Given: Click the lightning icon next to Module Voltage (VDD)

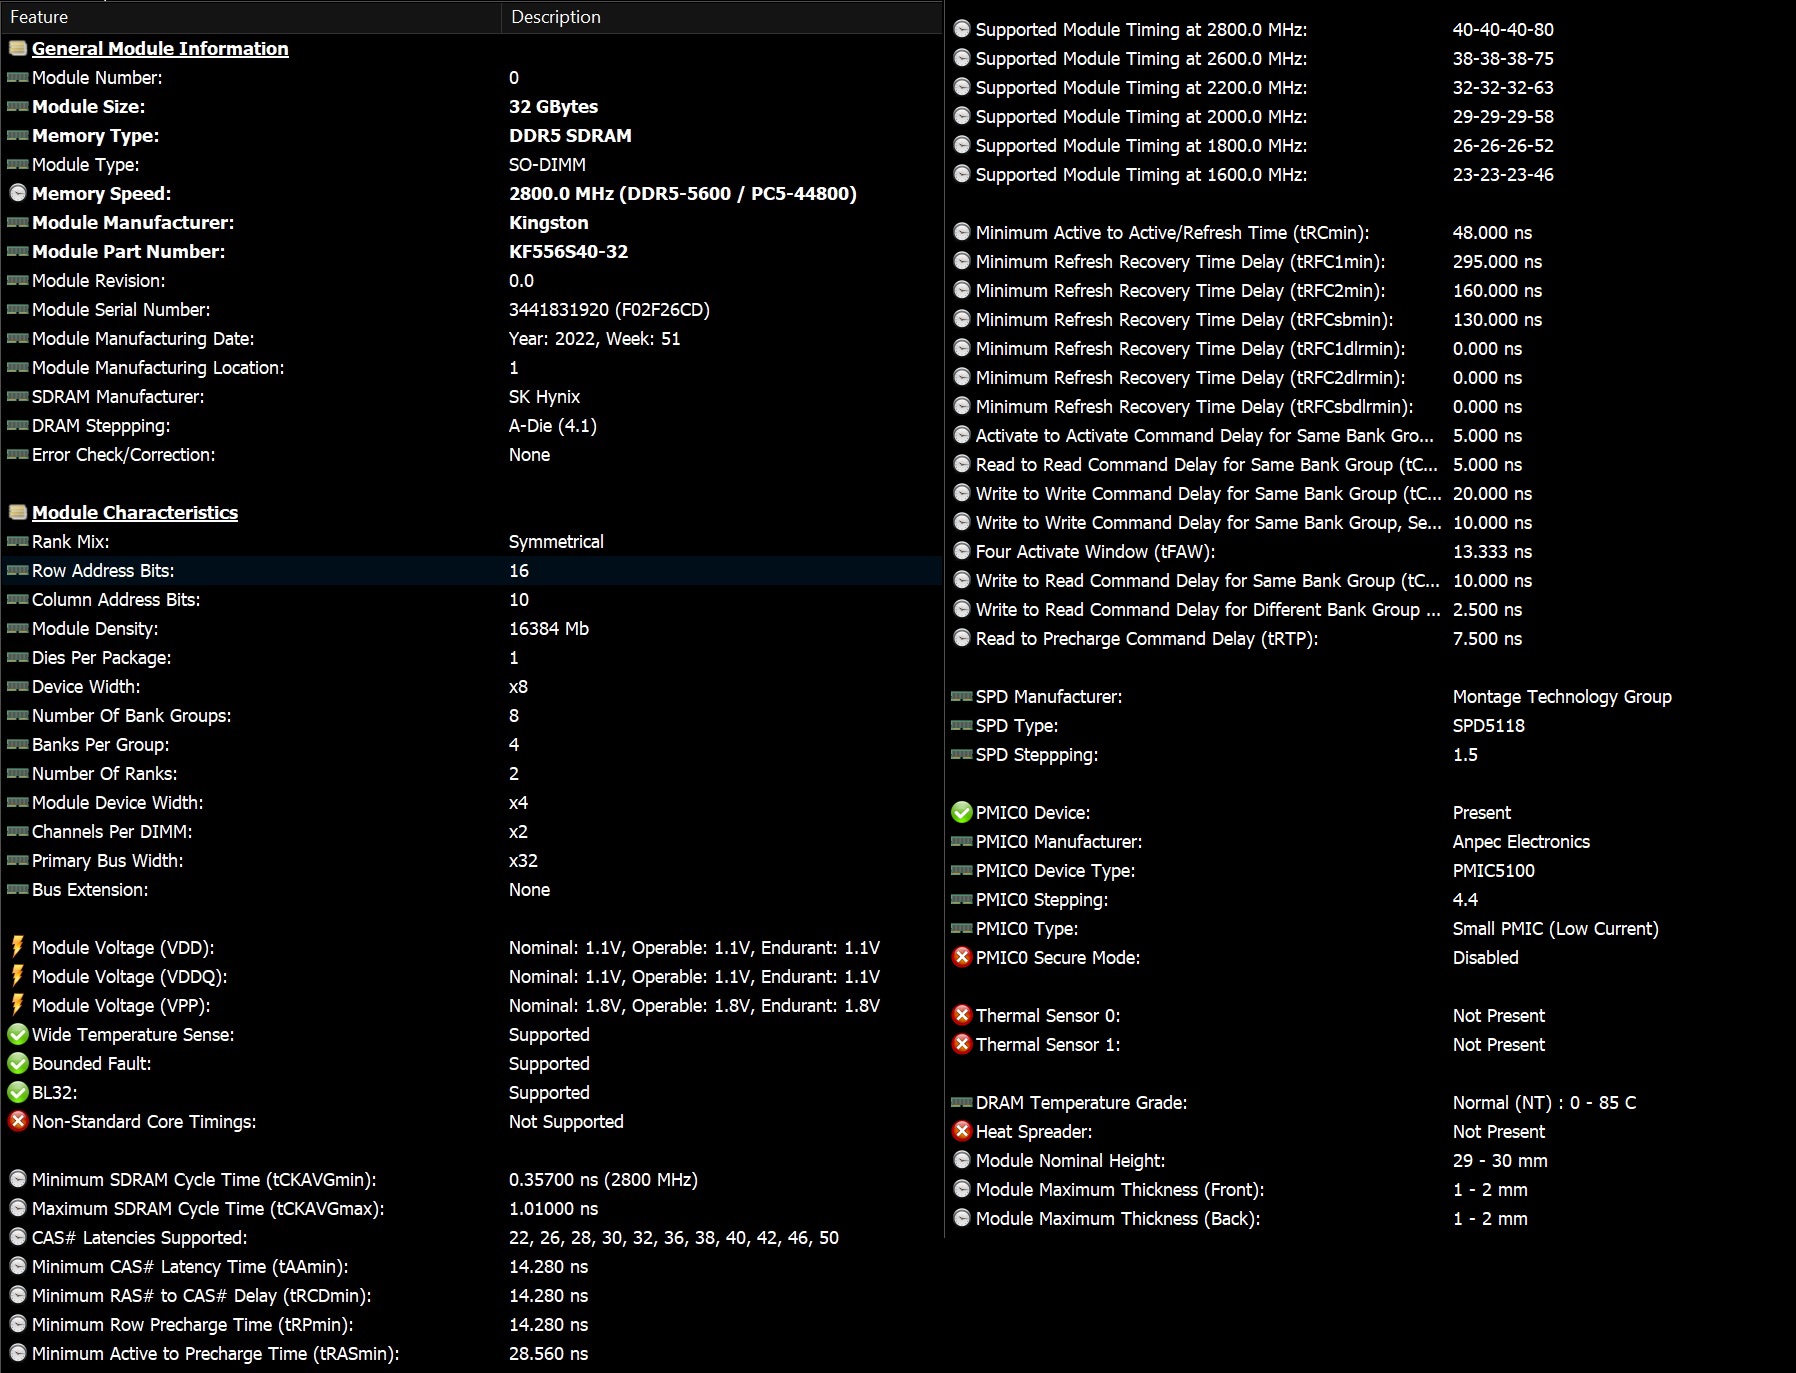Looking at the screenshot, I should [x=17, y=947].
